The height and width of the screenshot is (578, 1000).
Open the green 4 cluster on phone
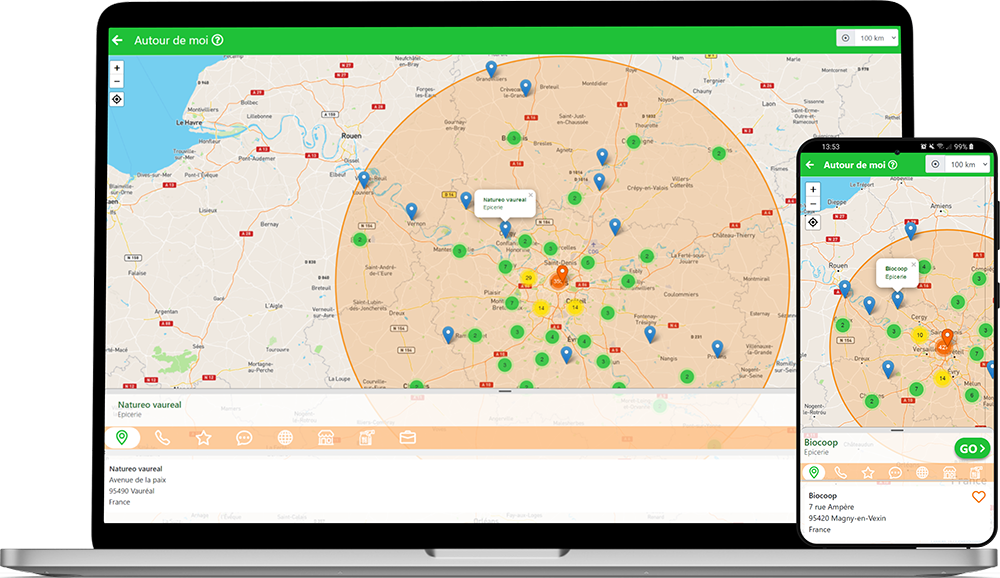point(925,267)
